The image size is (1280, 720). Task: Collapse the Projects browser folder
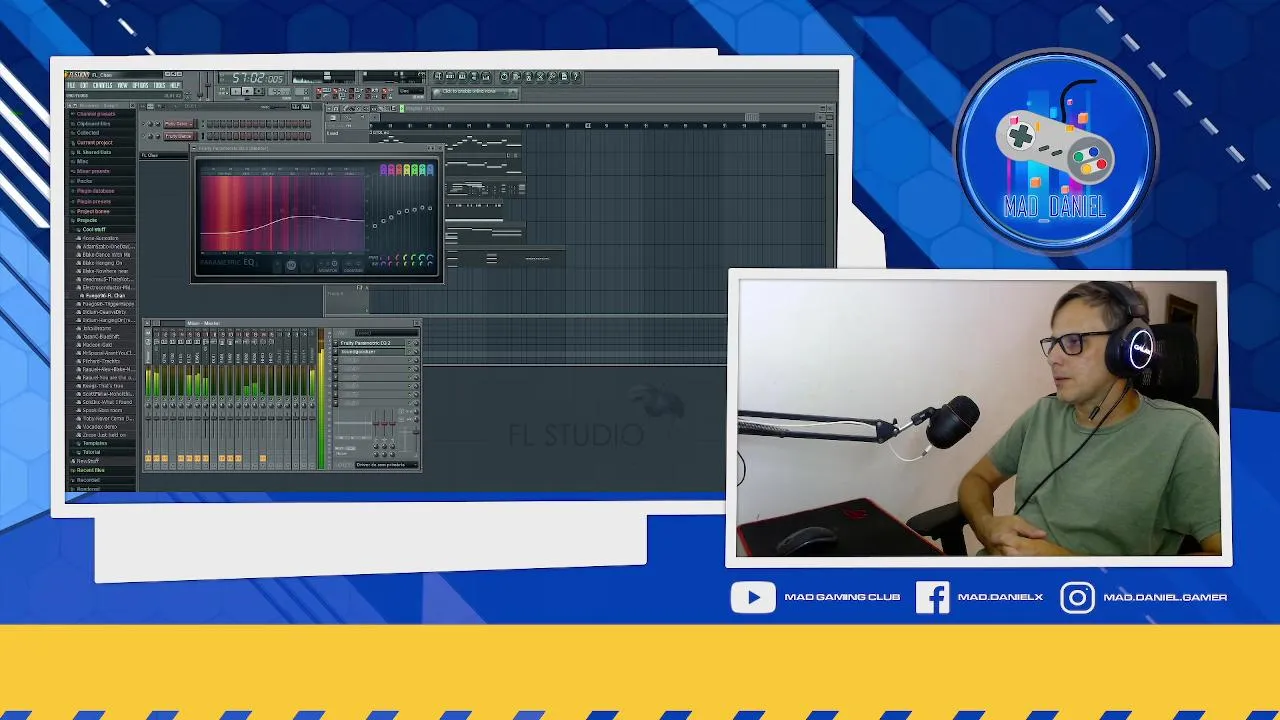pyautogui.click(x=87, y=220)
